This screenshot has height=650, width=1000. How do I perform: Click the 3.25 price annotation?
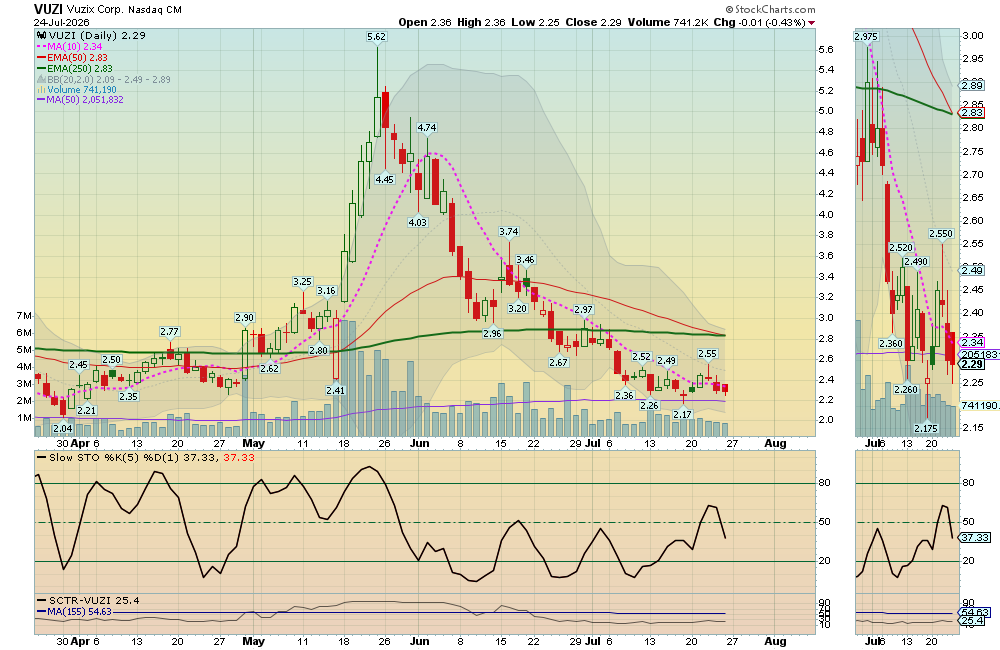302,281
